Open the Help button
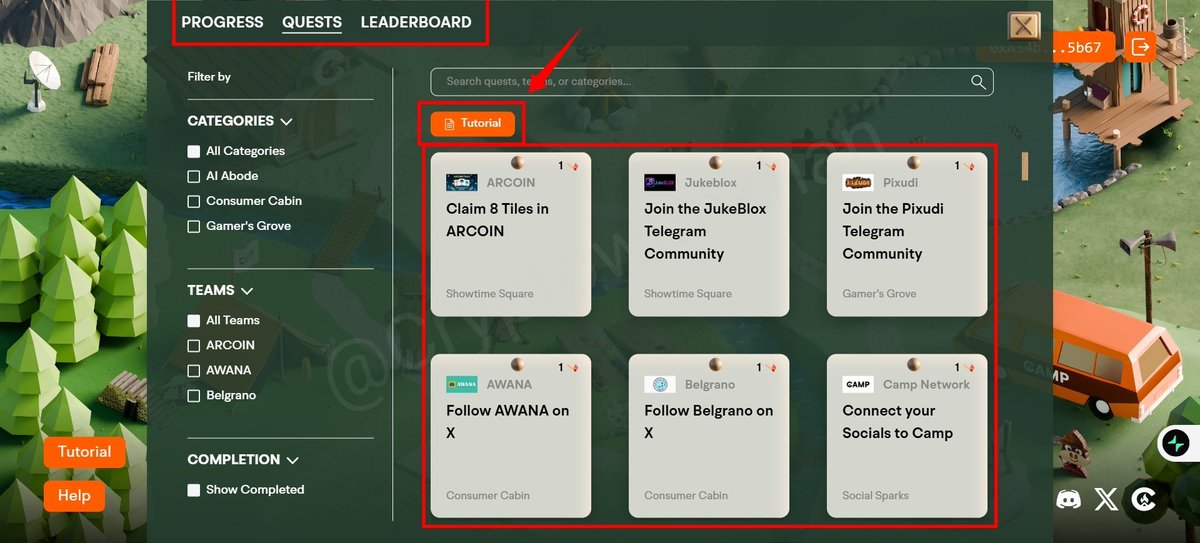The height and width of the screenshot is (543, 1200). (74, 495)
